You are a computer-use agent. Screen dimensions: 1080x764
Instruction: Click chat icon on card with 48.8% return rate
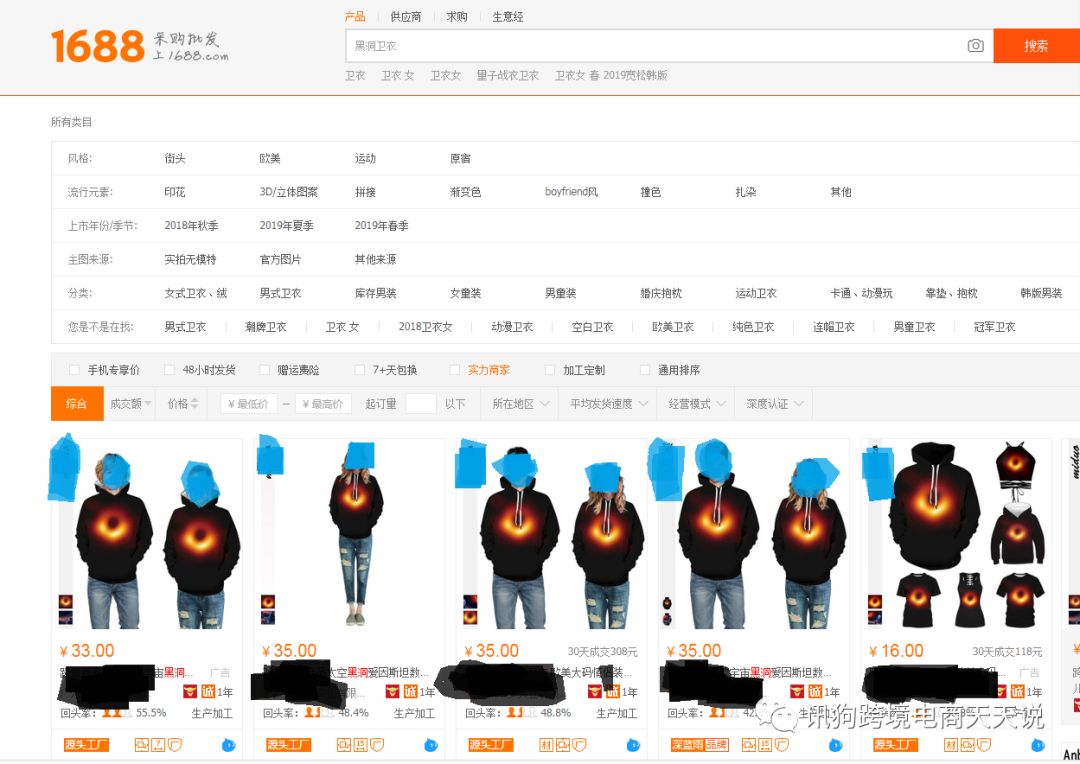[633, 745]
